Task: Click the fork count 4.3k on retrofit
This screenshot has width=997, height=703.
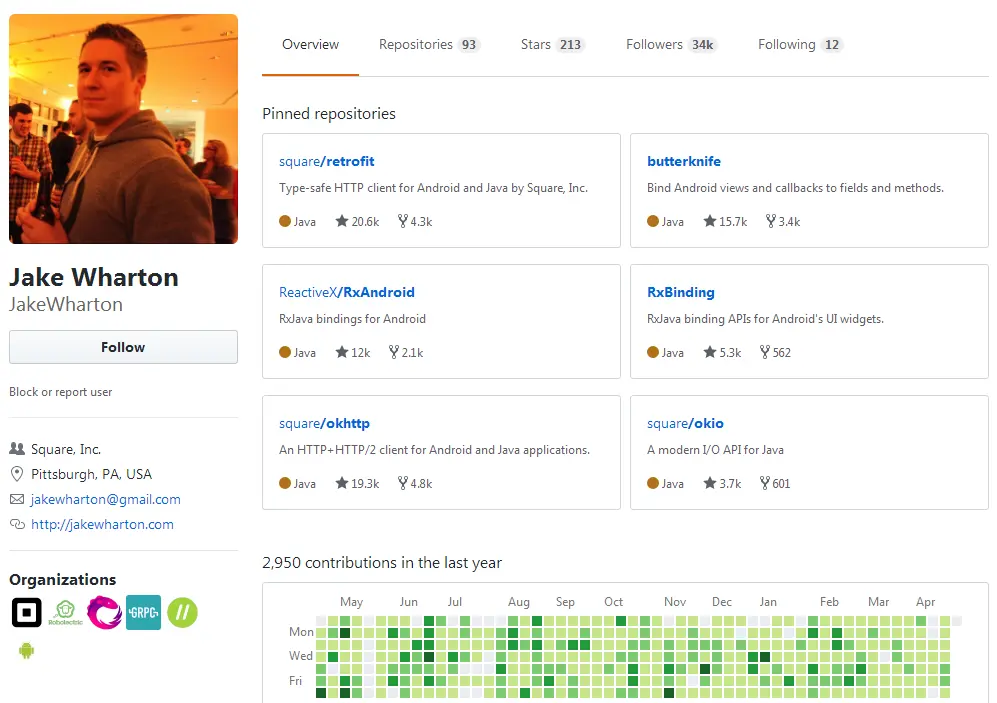Action: click(x=415, y=221)
